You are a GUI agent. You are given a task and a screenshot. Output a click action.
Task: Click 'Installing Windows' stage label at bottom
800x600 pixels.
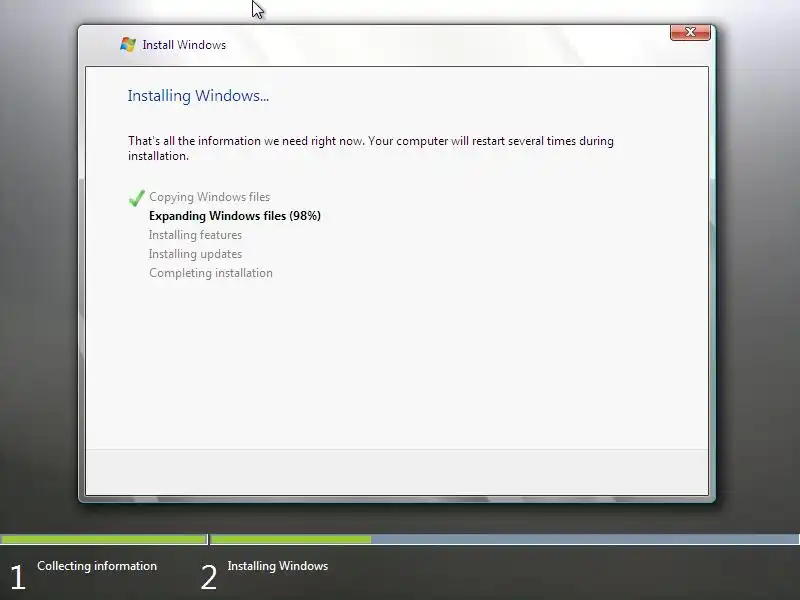tap(278, 566)
